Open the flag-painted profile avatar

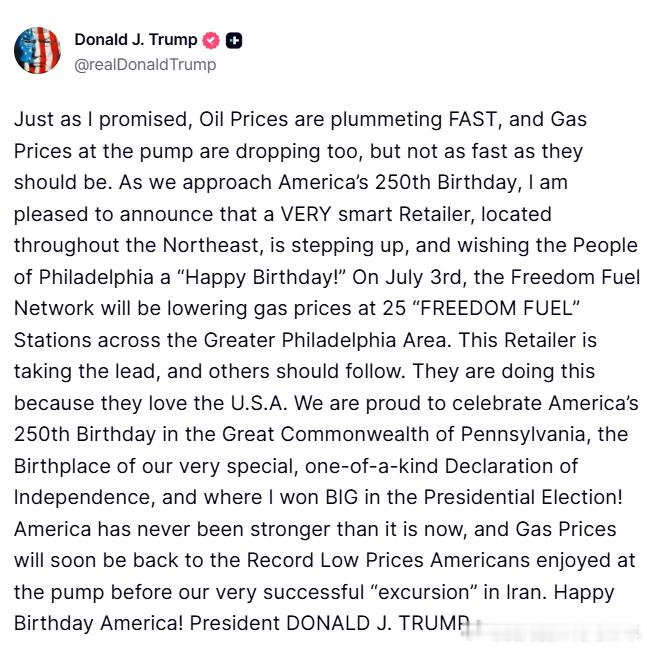[x=37, y=50]
